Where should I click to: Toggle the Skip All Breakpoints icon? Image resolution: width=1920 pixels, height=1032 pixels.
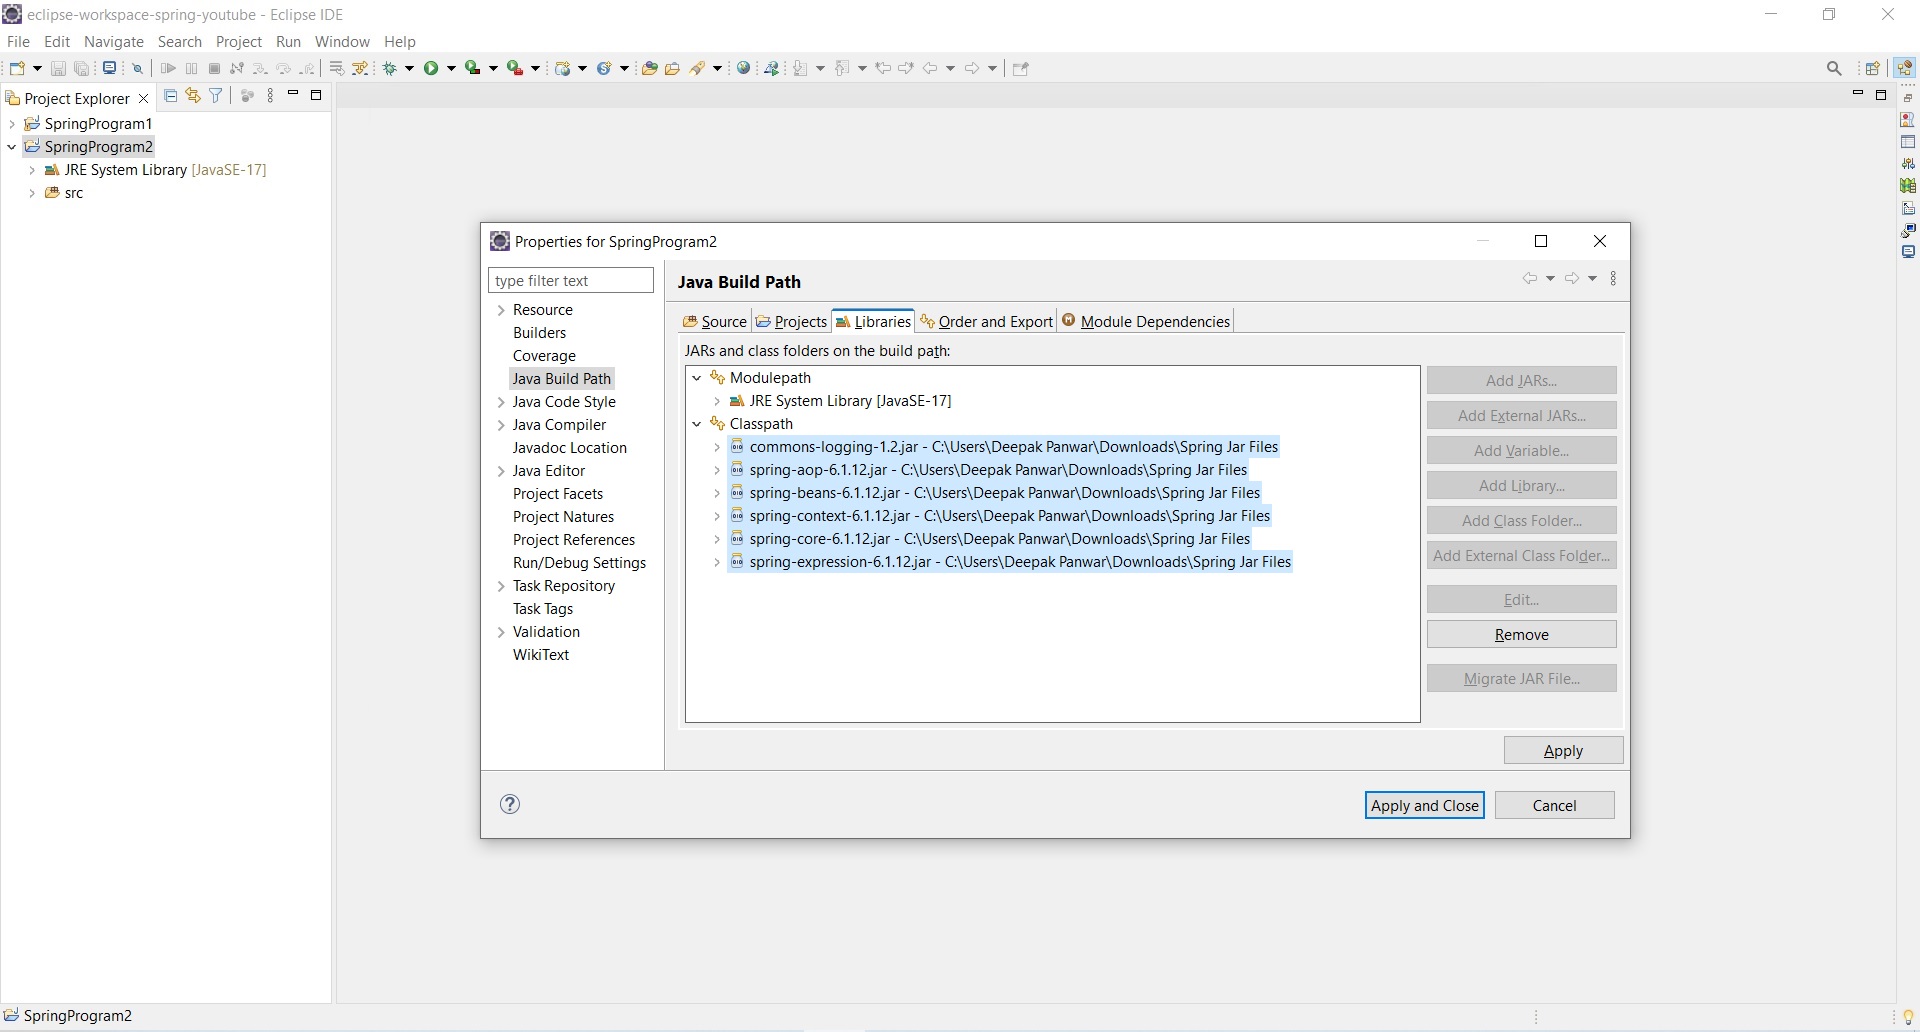(x=138, y=68)
